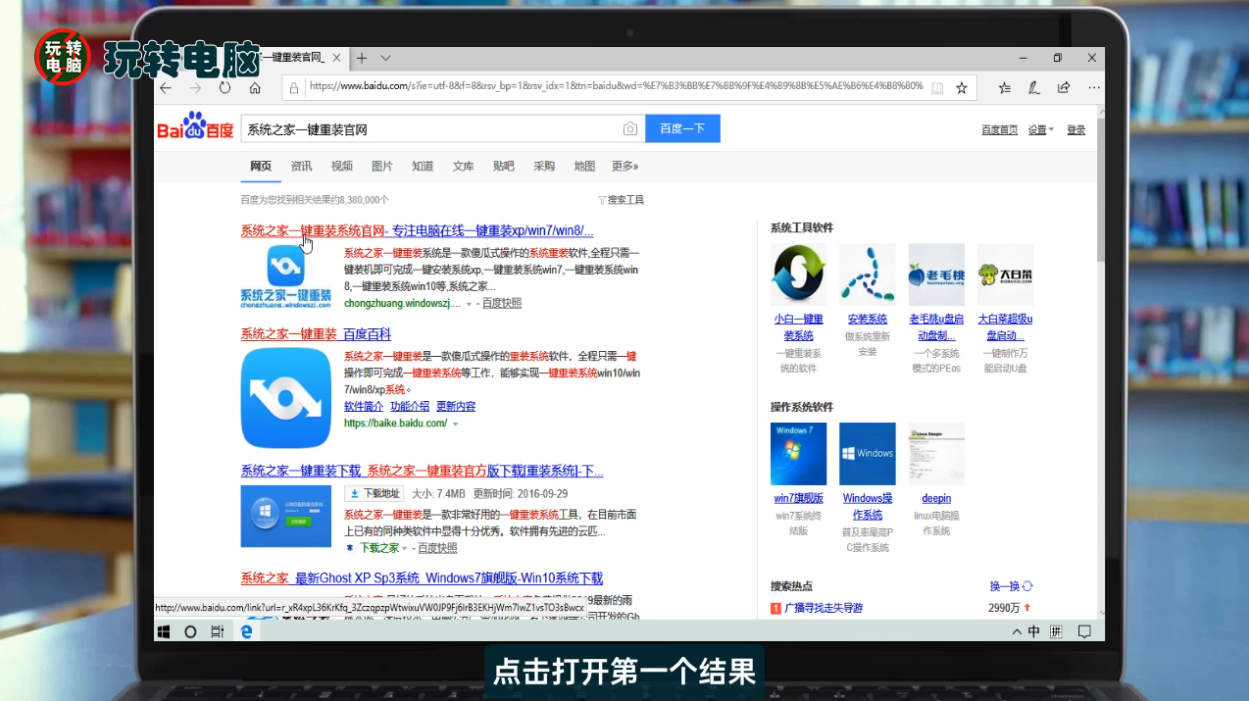Switch to the 资讯 tab
The image size is (1249, 701).
301,166
